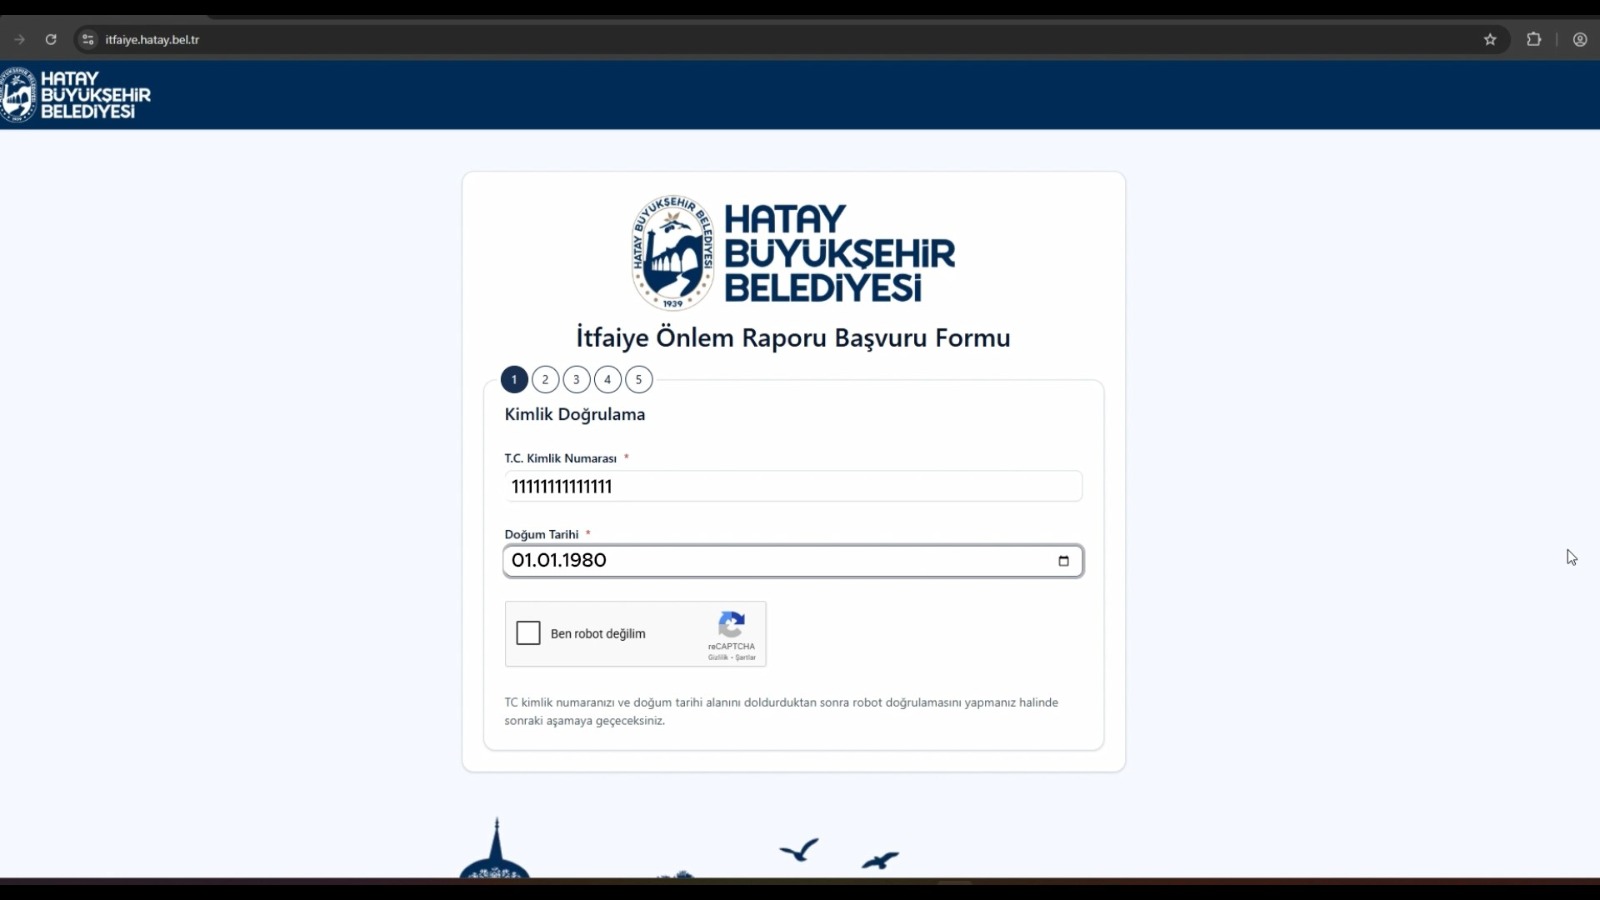Viewport: 1600px width, 900px height.
Task: Open the browser extensions puzzle icon
Action: coord(1534,40)
